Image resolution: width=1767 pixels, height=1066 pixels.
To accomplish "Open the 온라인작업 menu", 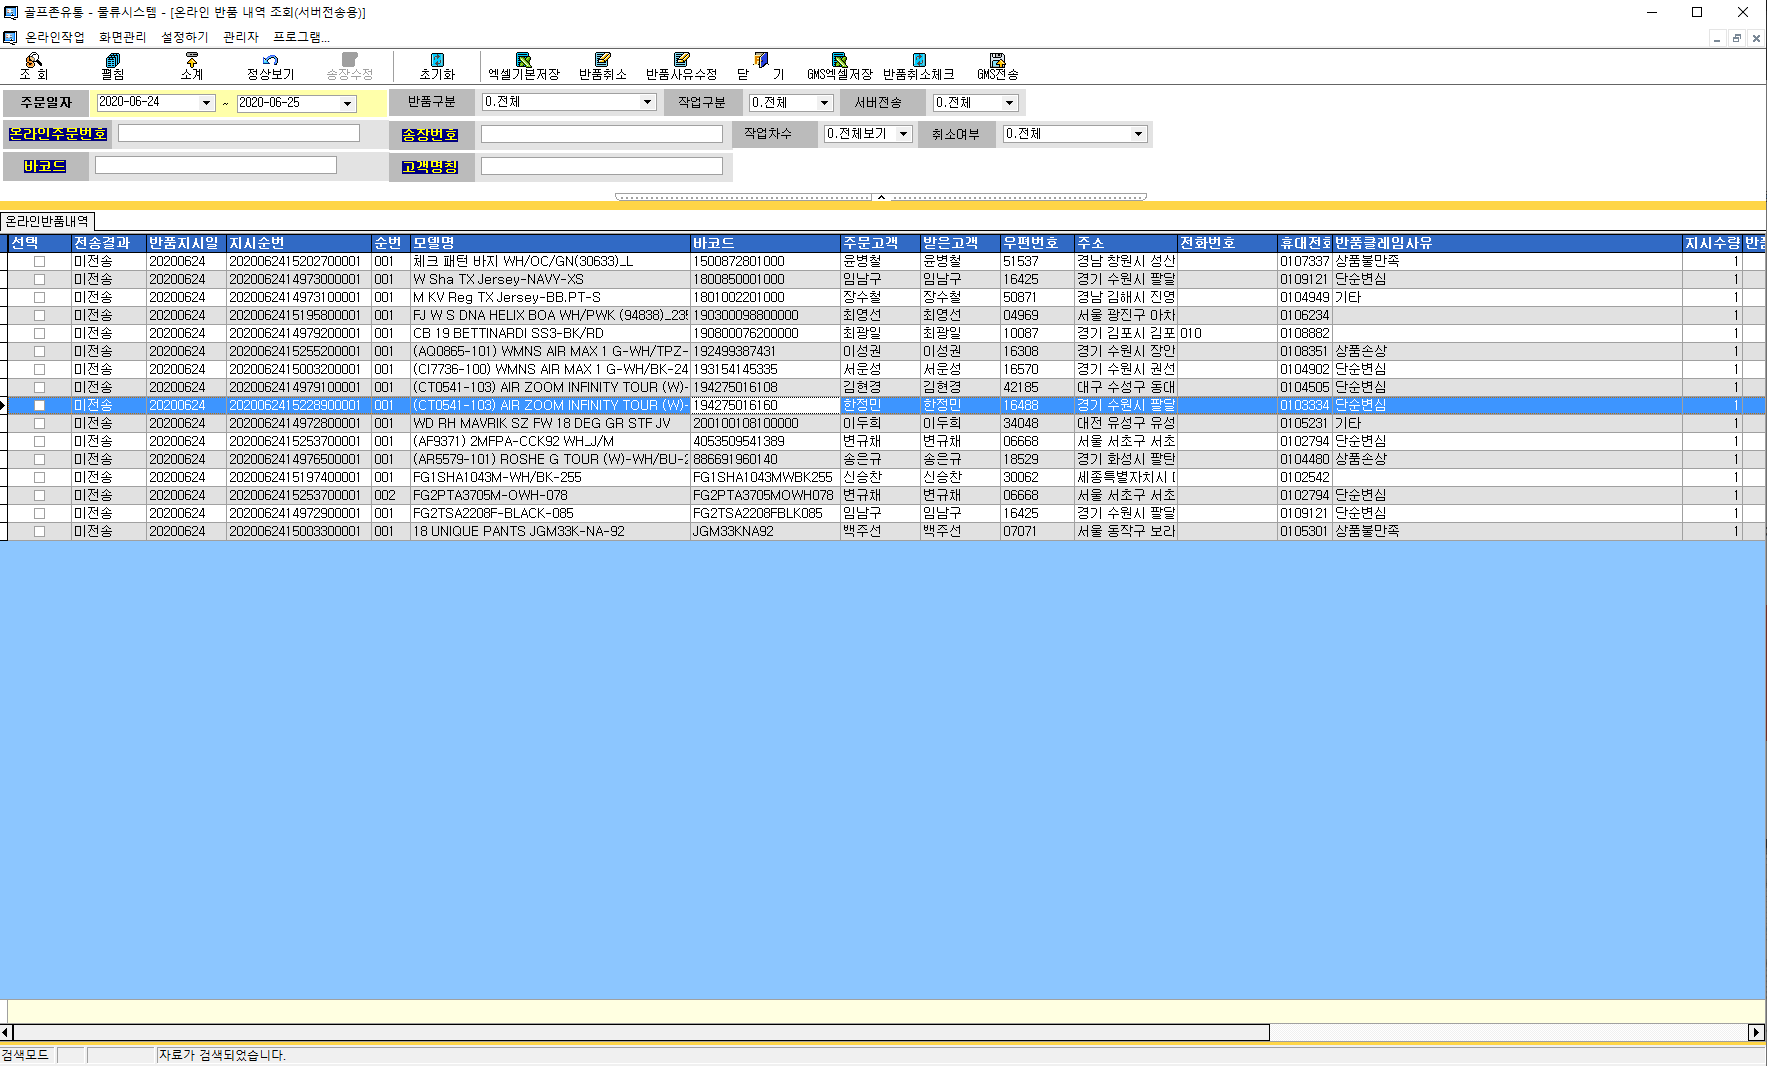I will click(54, 37).
